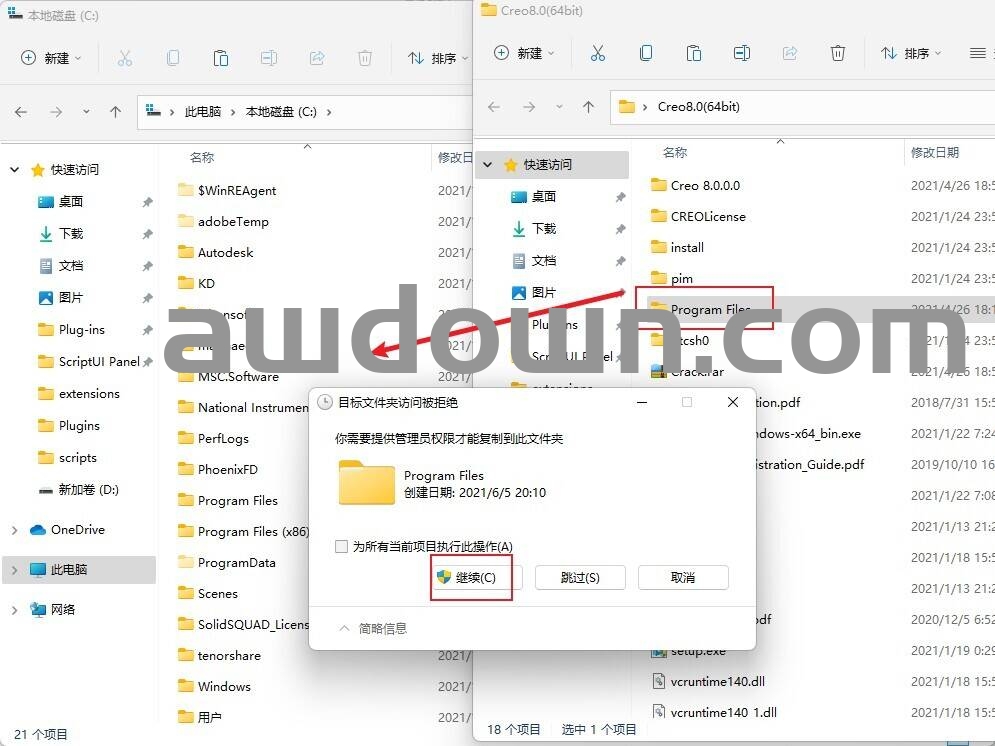Viewport: 995px width, 746px height.
Task: Open the Autodesk folder in C: drive
Action: (x=225, y=252)
